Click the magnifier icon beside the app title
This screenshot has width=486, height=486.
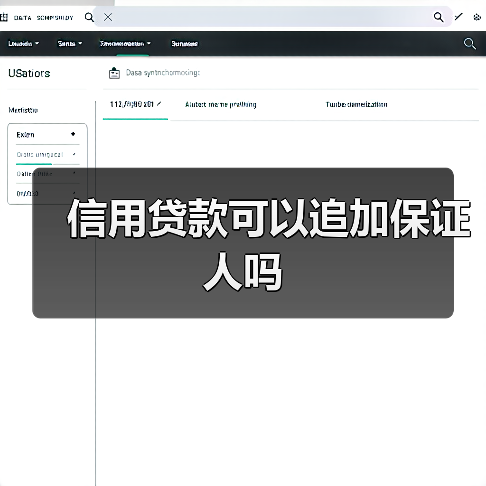coord(89,17)
